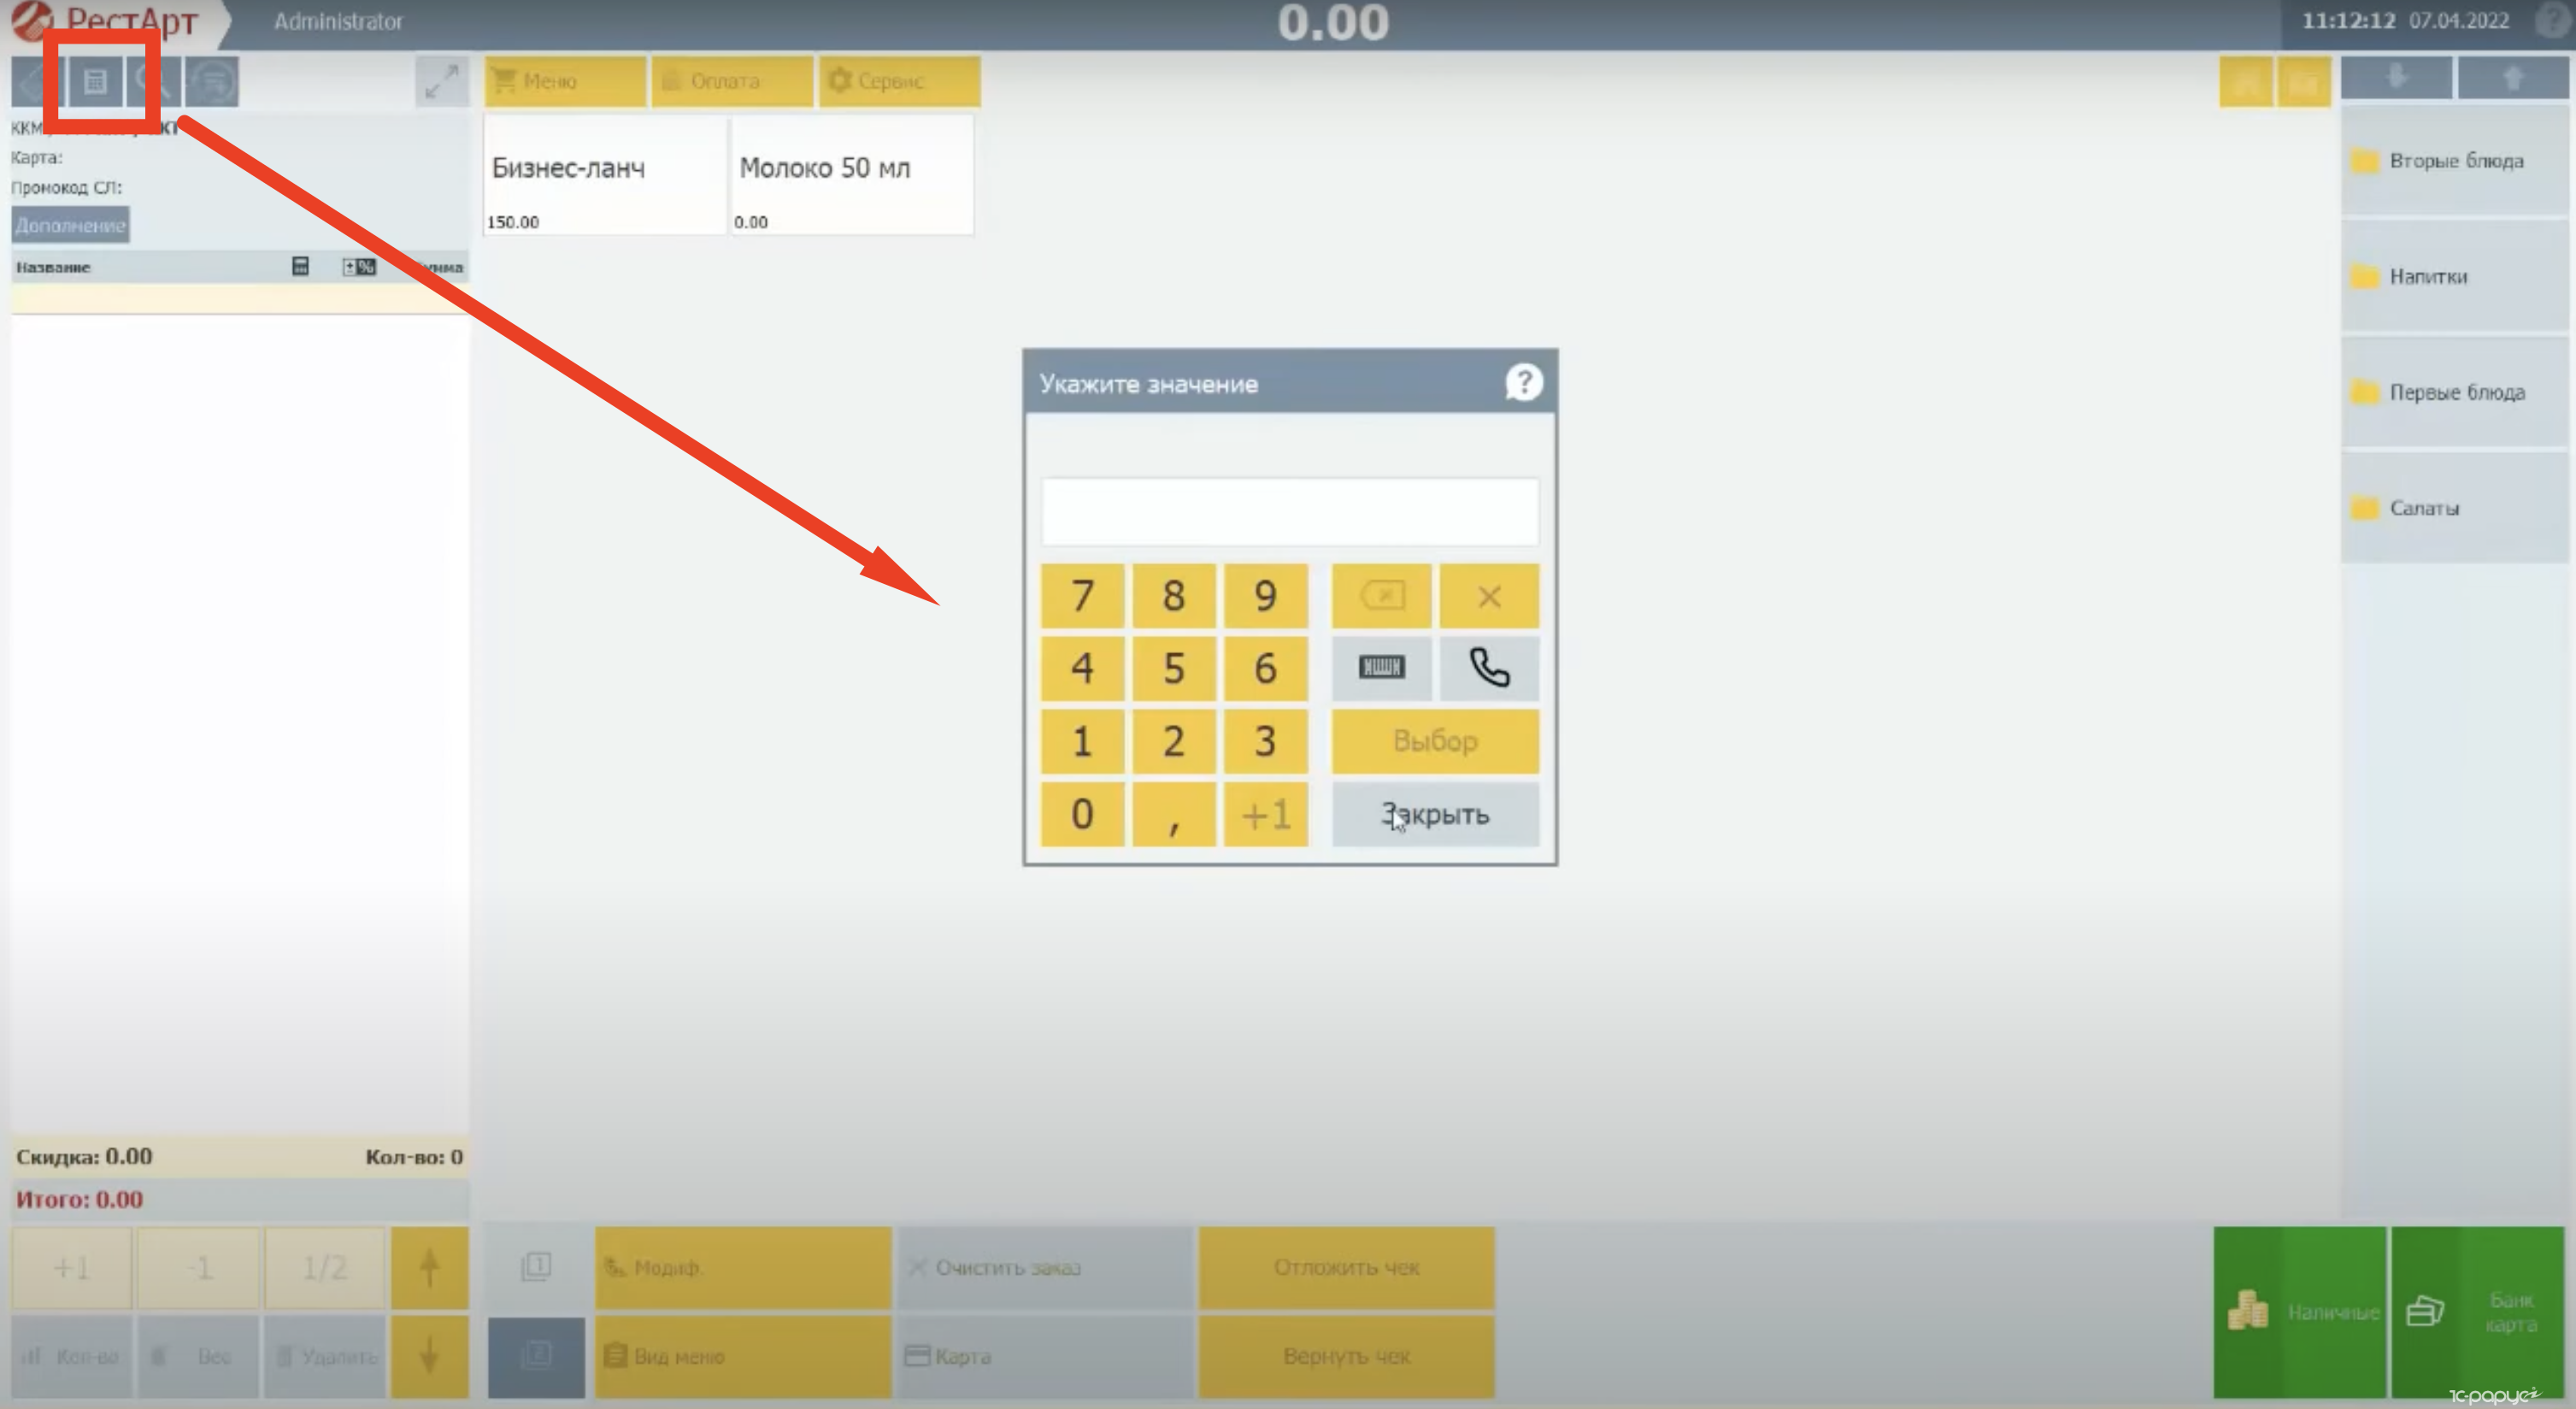Image resolution: width=2576 pixels, height=1409 pixels.
Task: Open the Сервис tab
Action: tap(899, 81)
